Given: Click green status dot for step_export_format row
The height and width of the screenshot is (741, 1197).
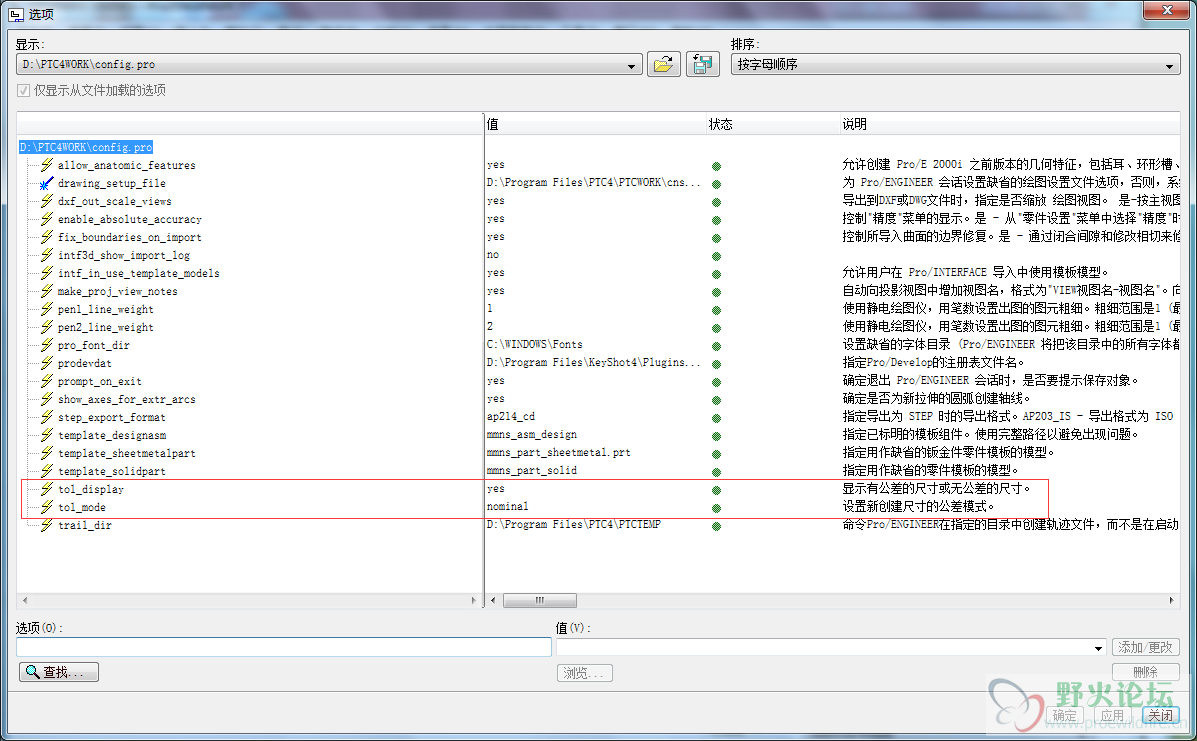Looking at the screenshot, I should pyautogui.click(x=716, y=418).
